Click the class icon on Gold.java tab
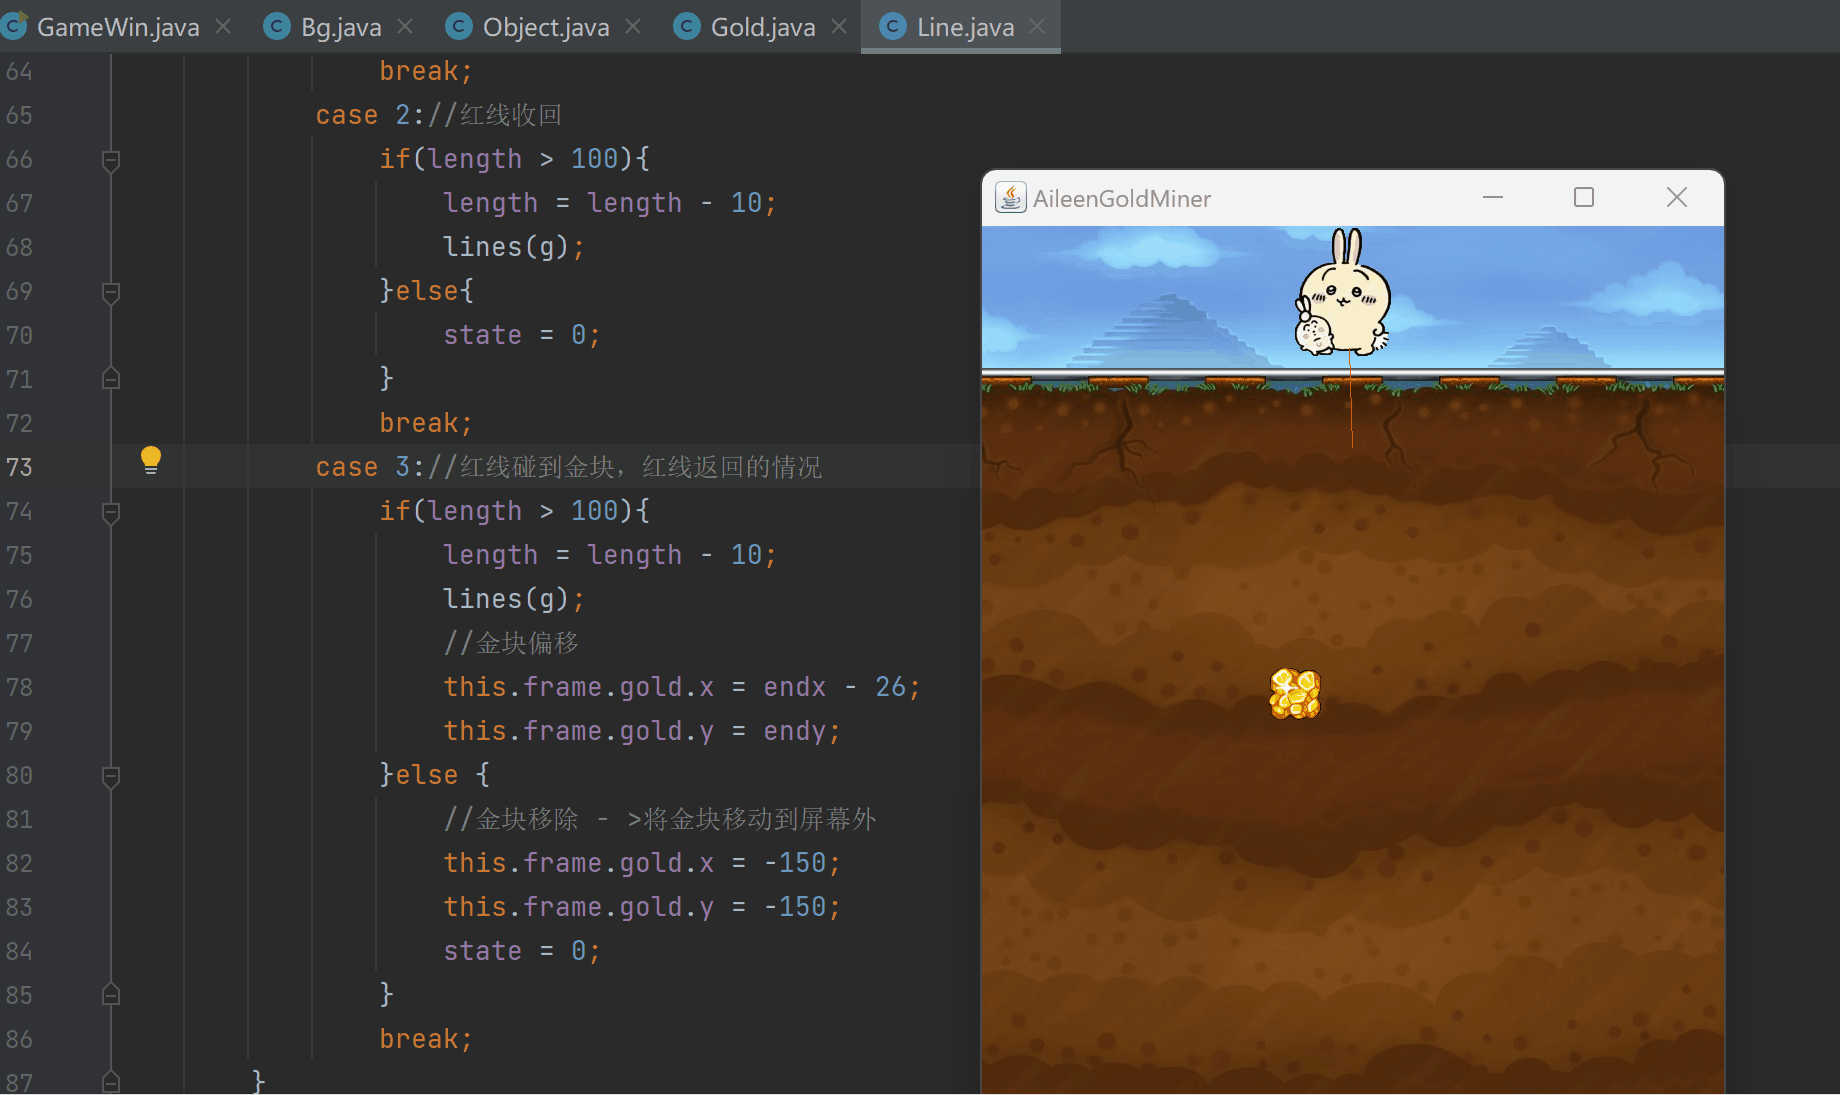The height and width of the screenshot is (1095, 1840). (687, 27)
